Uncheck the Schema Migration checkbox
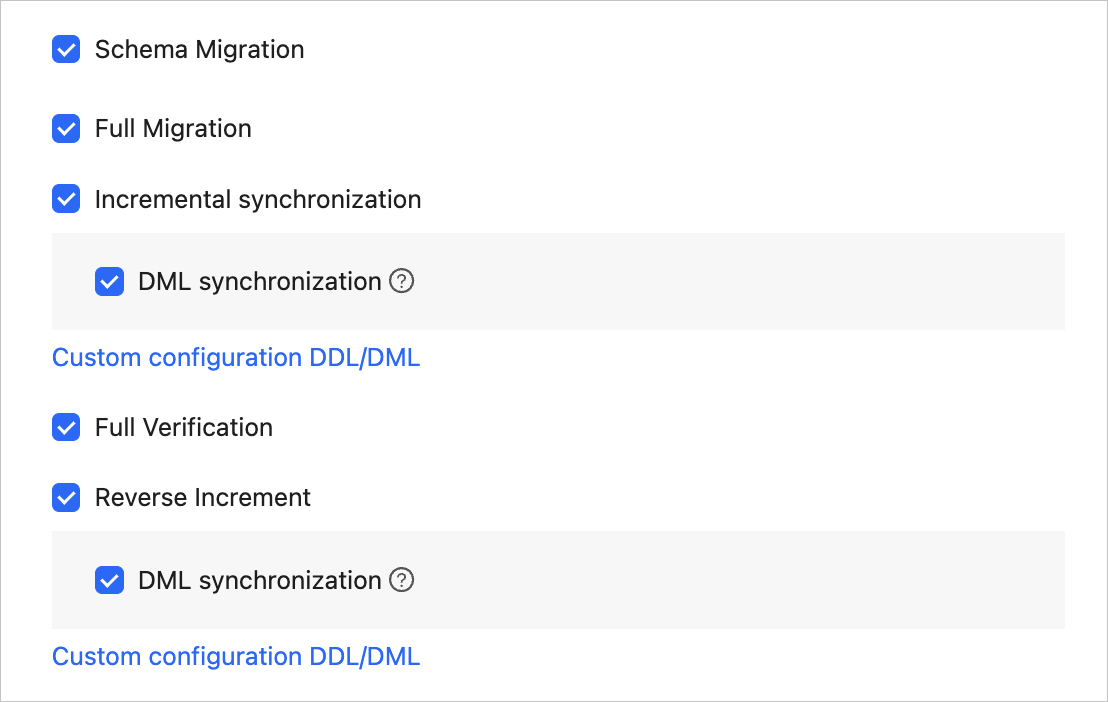 pyautogui.click(x=66, y=49)
